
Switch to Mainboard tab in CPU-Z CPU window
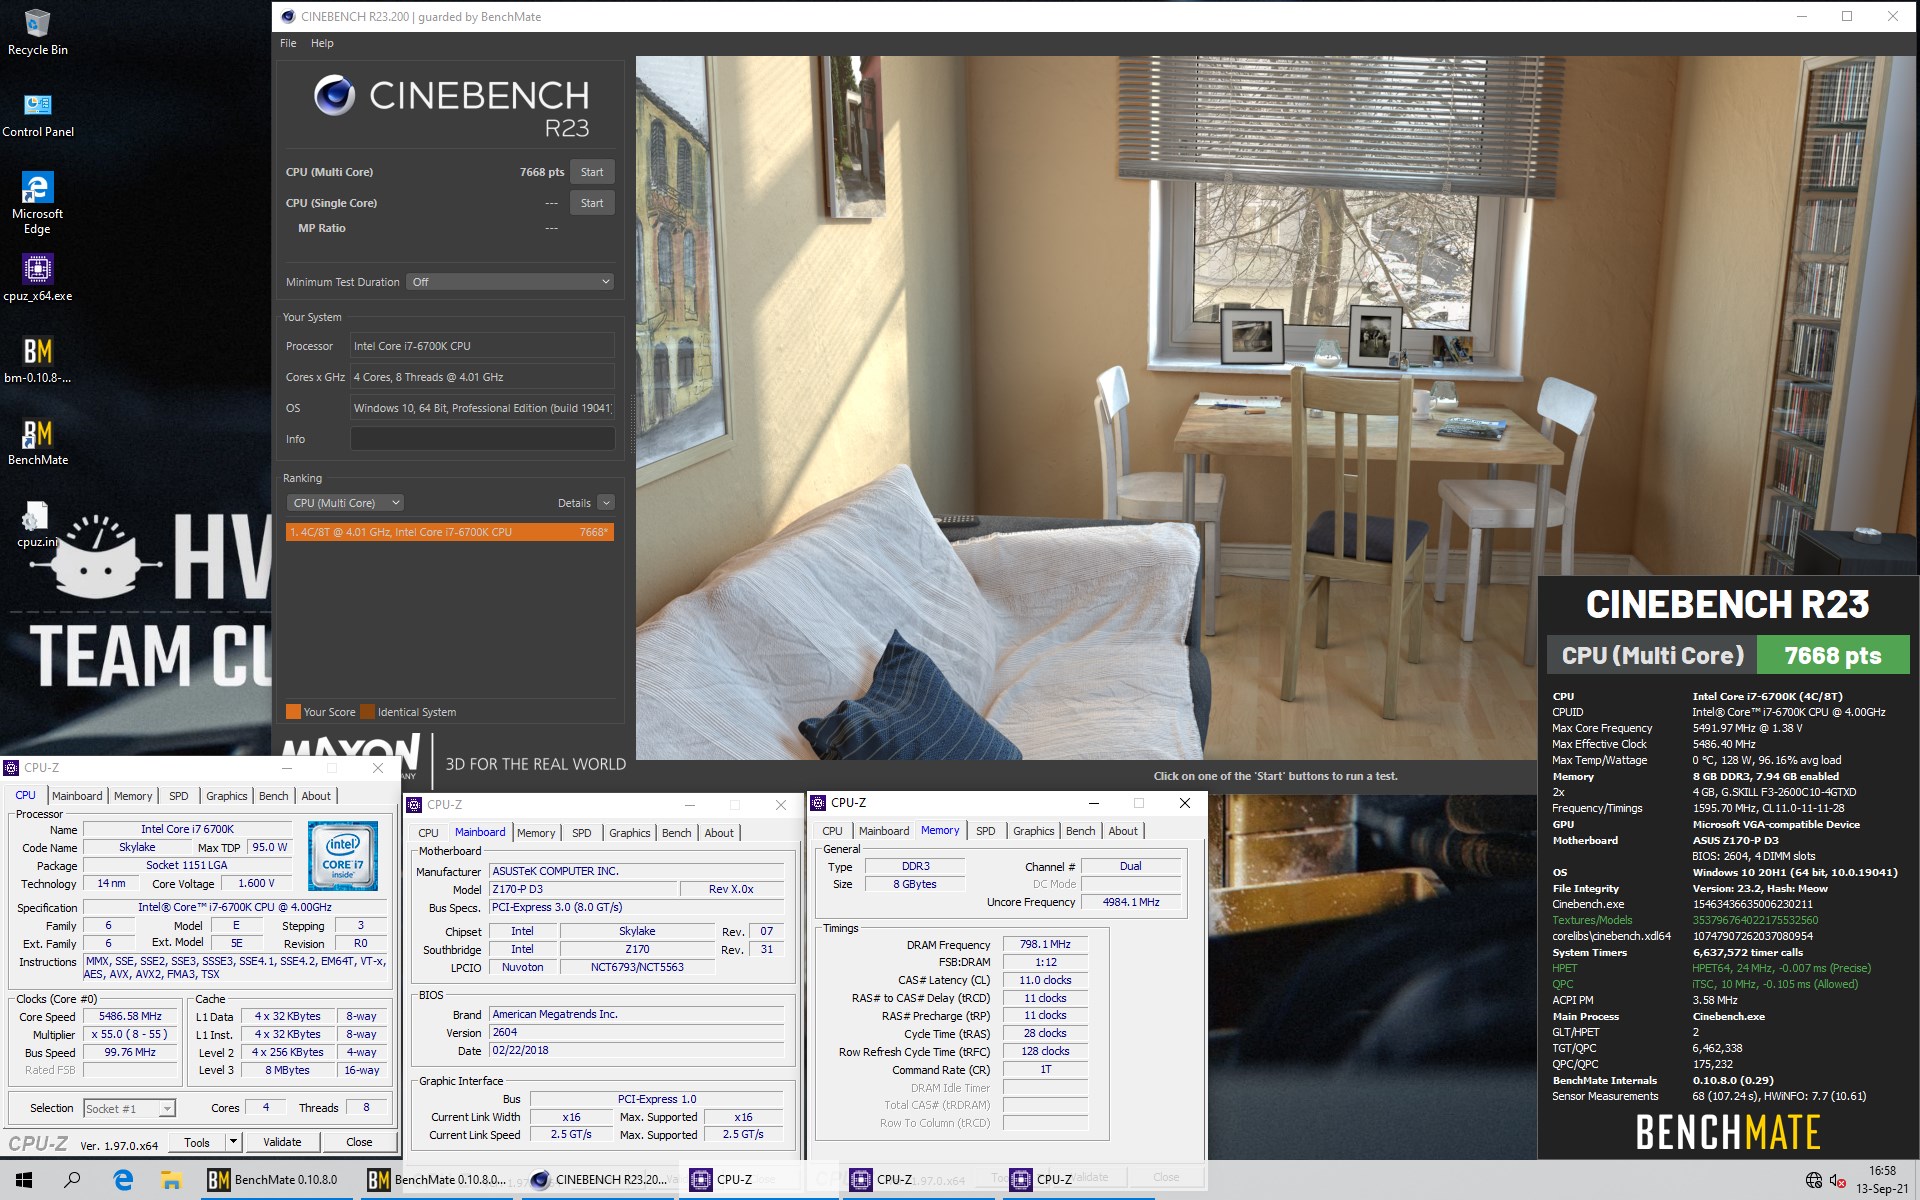[x=77, y=796]
